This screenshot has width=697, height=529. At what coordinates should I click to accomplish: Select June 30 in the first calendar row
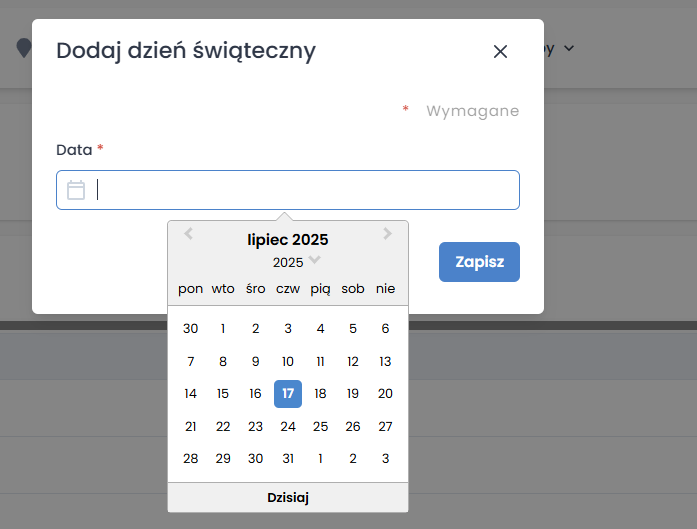tap(191, 329)
